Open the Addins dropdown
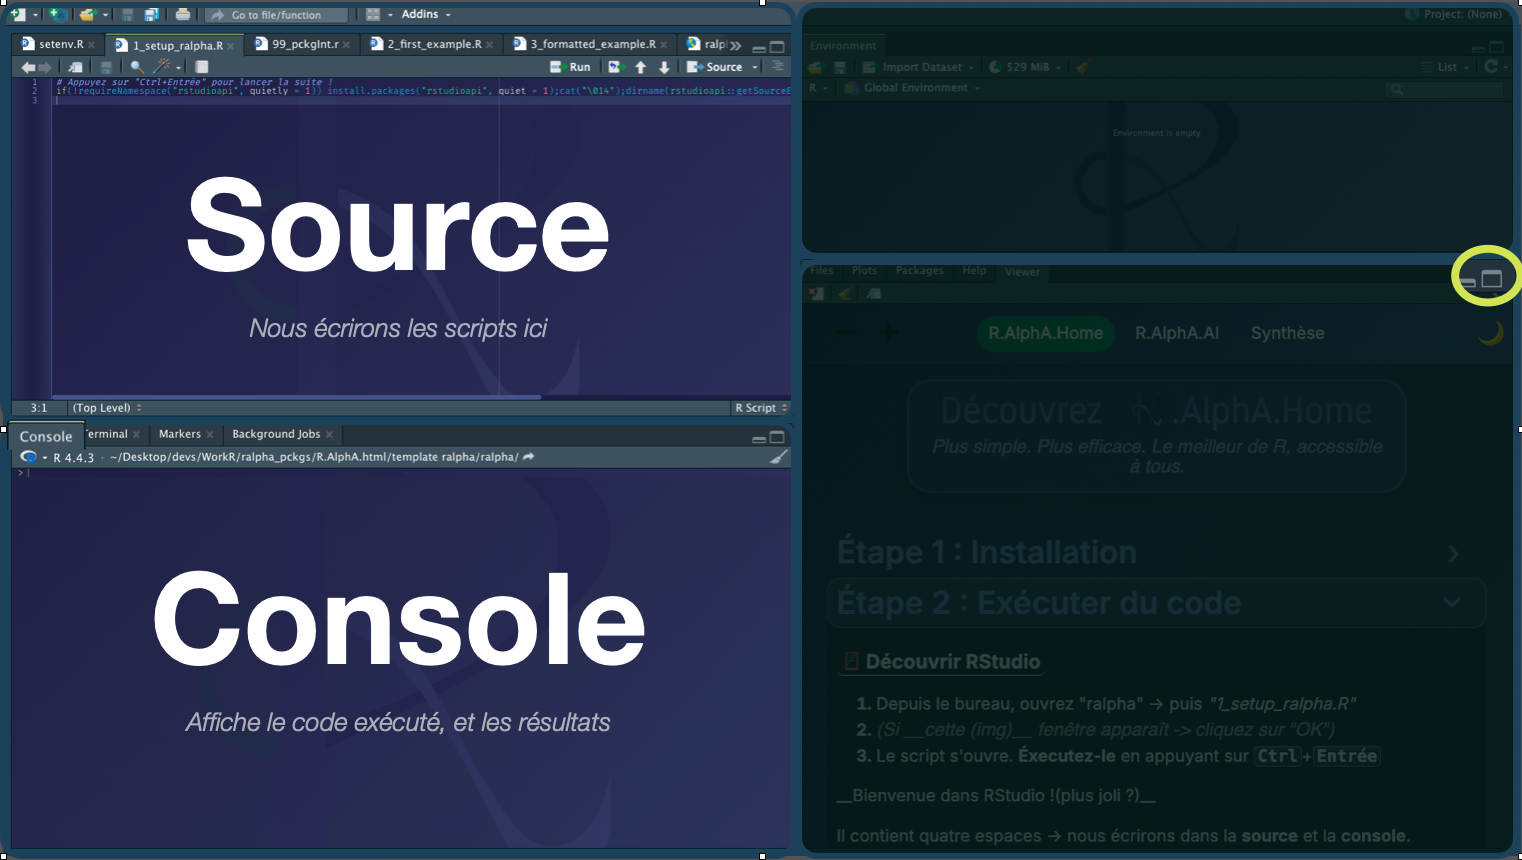The width and height of the screenshot is (1522, 860). point(426,14)
